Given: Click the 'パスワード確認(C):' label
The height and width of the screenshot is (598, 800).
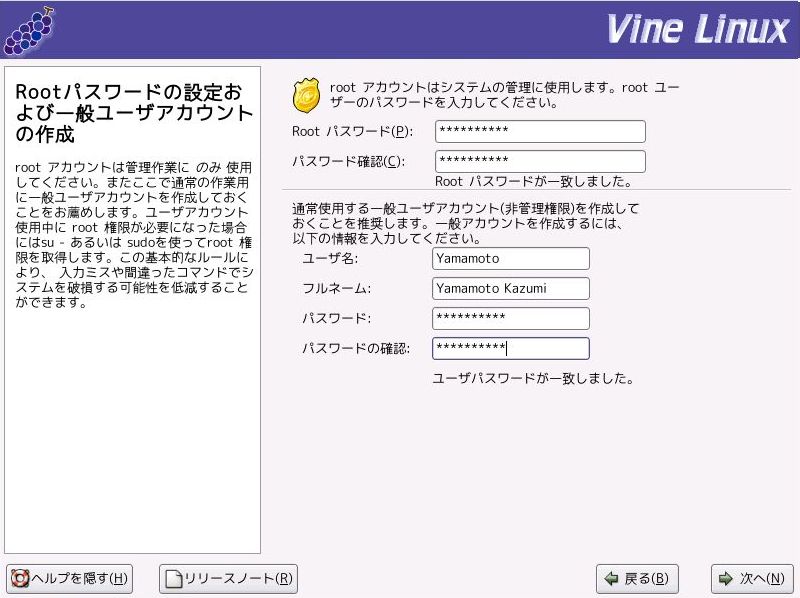Looking at the screenshot, I should click(x=348, y=162).
